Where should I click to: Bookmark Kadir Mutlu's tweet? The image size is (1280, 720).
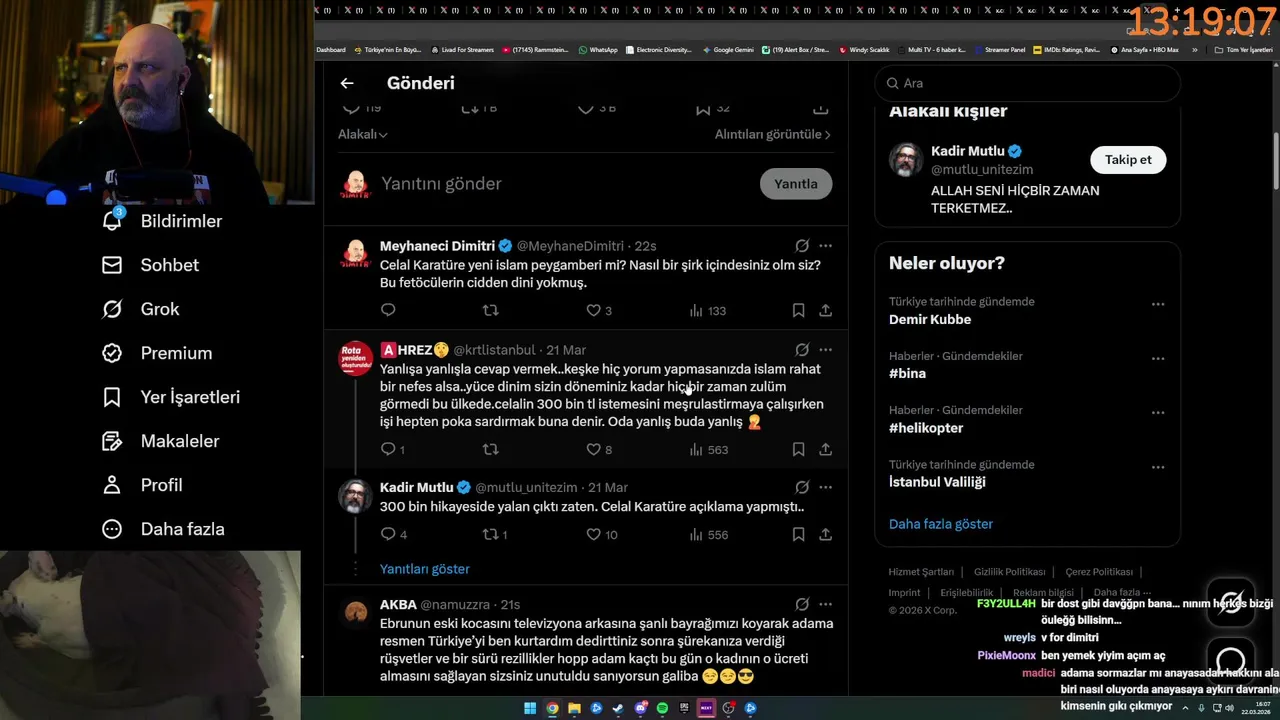[x=798, y=535]
